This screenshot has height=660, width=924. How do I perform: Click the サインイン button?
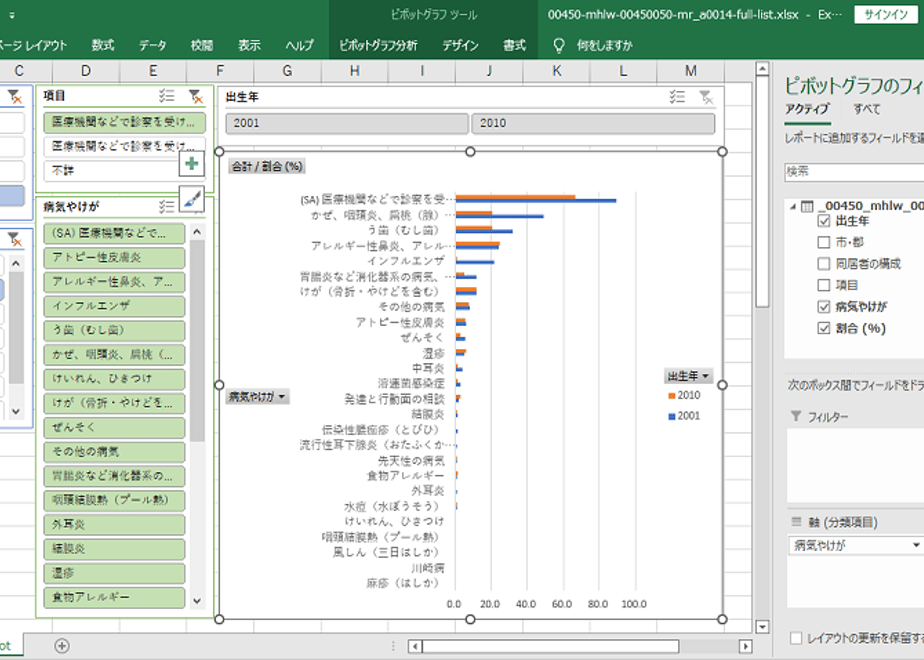point(886,15)
